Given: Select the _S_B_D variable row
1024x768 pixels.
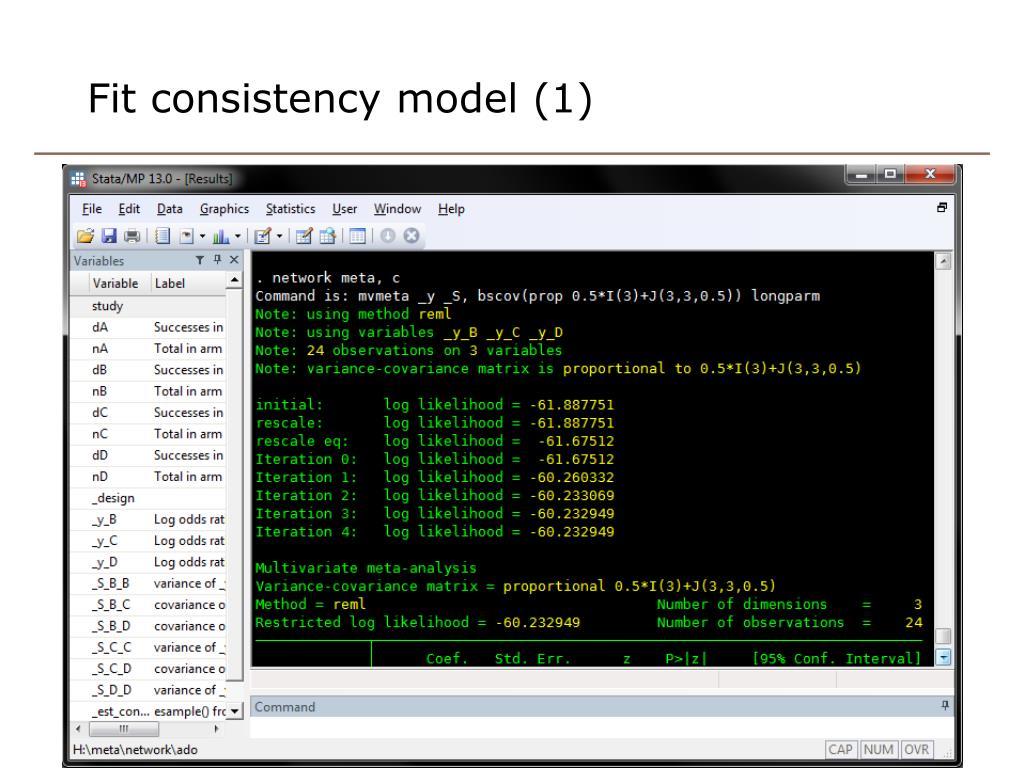Looking at the screenshot, I should pyautogui.click(x=149, y=626).
